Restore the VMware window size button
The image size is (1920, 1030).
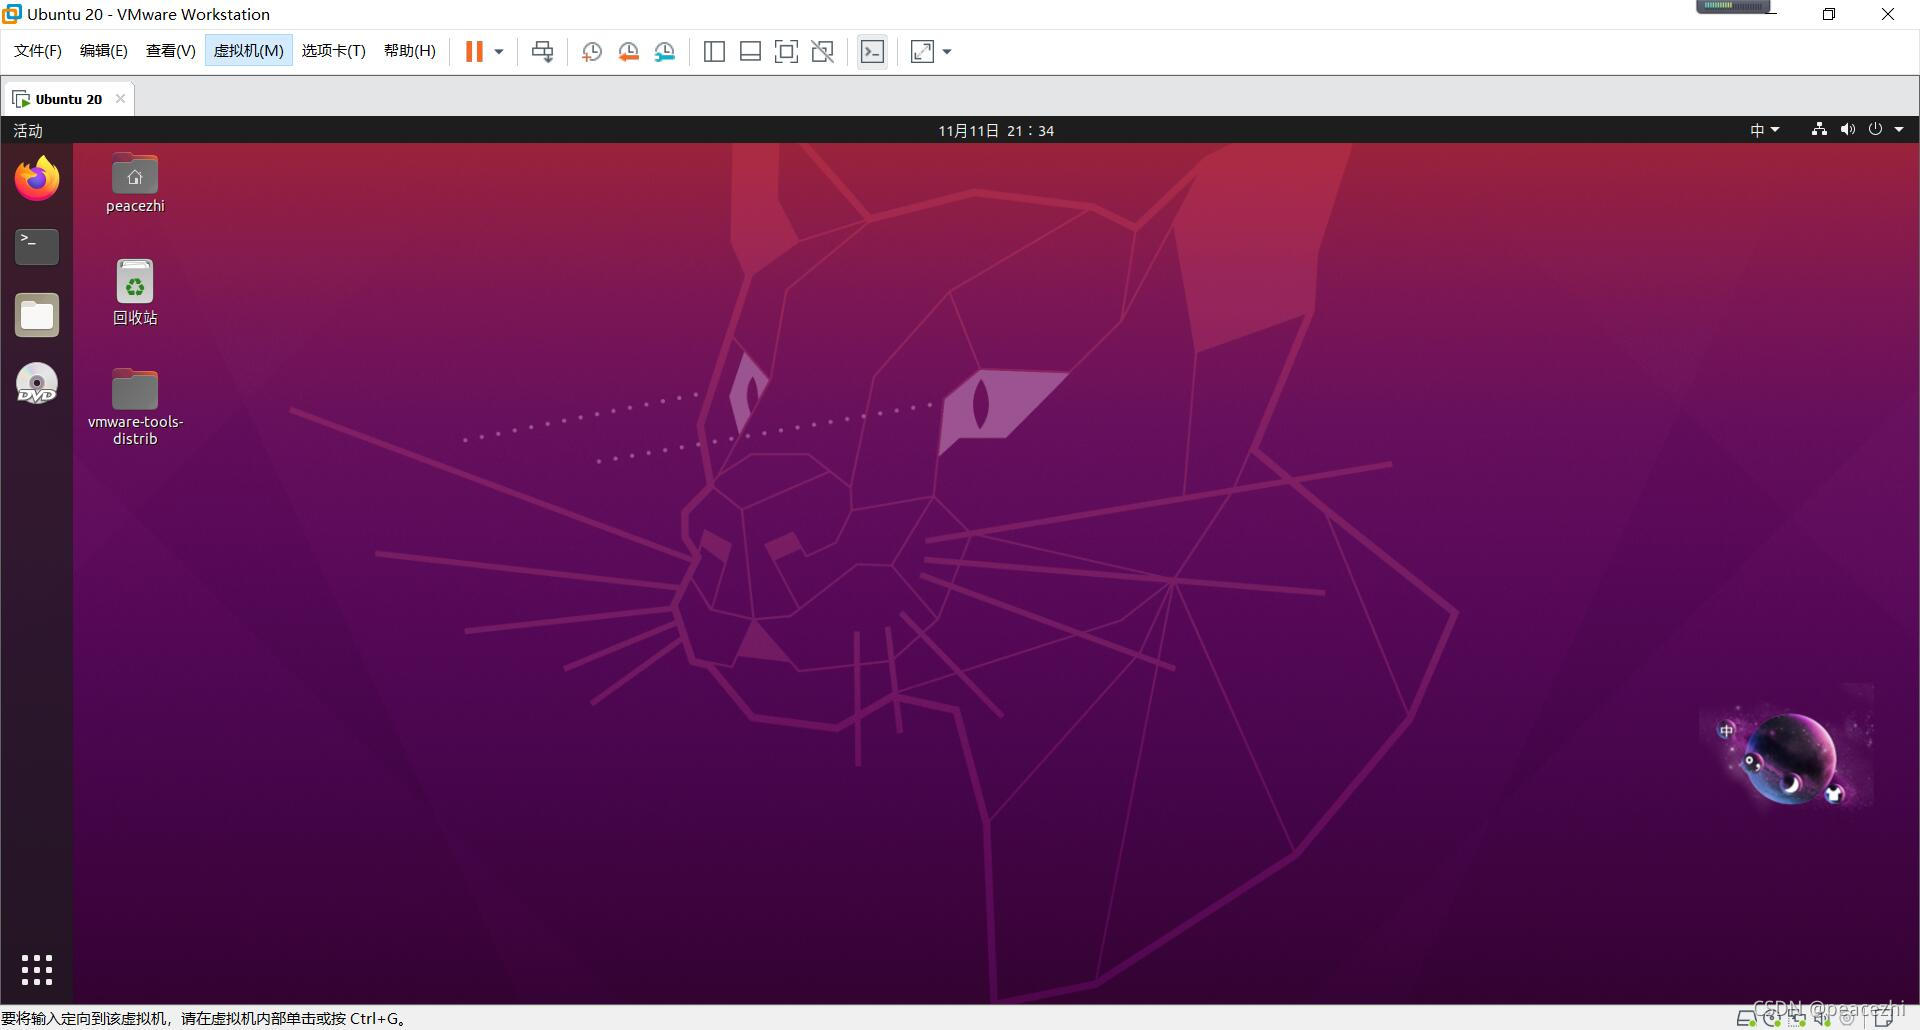pos(1829,15)
